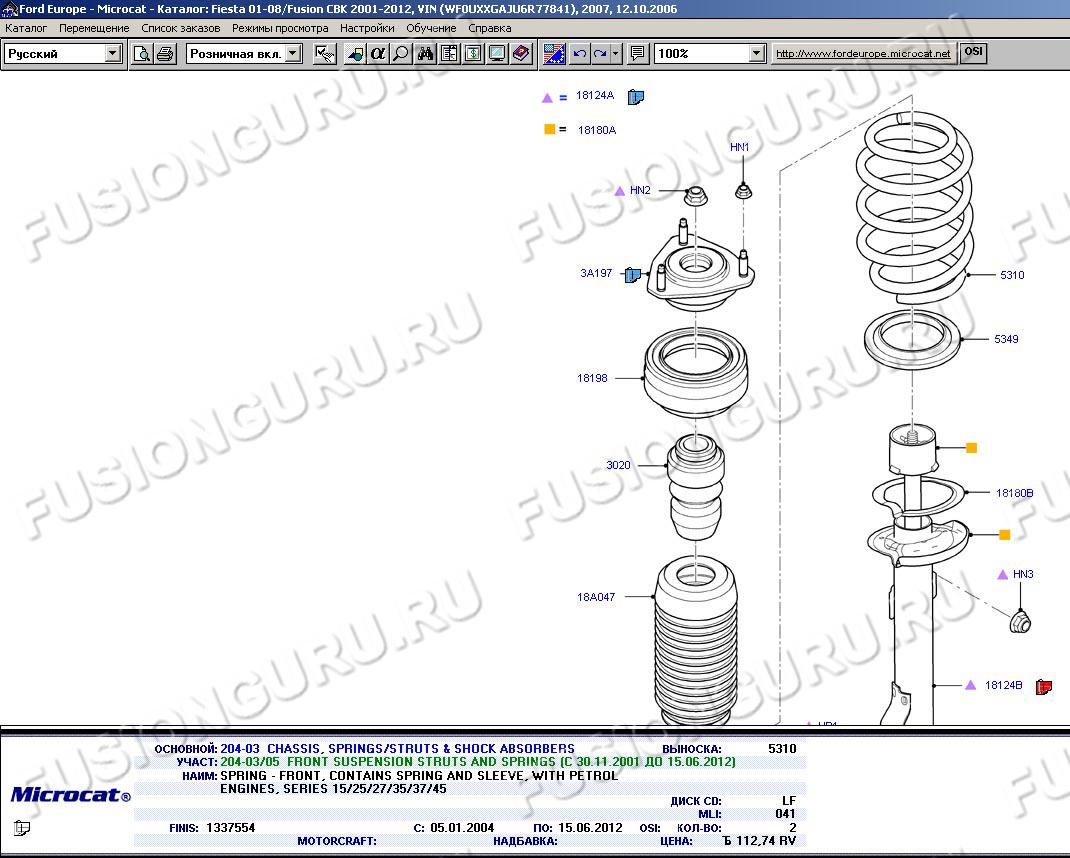
Task: Select callout HN3 nut label
Action: (x=1023, y=575)
